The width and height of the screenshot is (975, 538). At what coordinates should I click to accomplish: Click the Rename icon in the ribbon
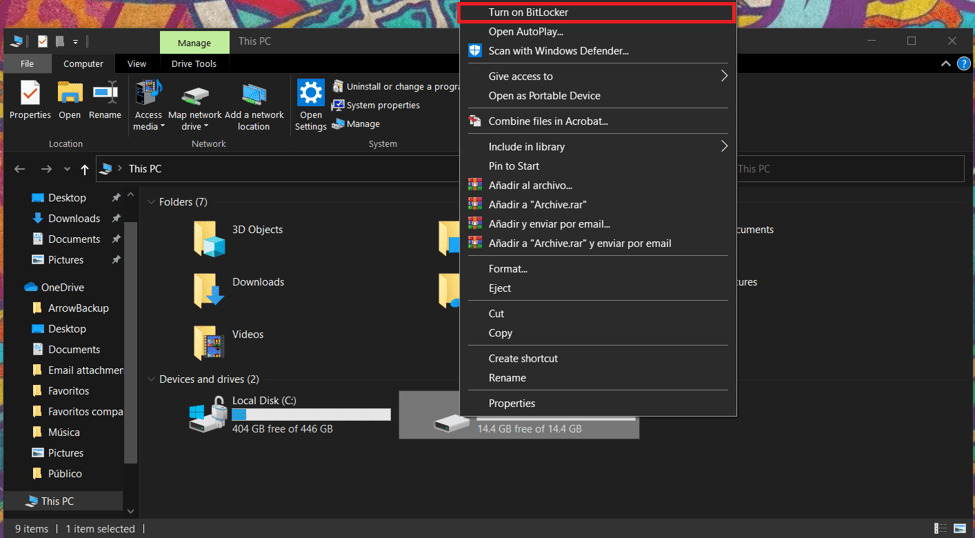point(105,95)
